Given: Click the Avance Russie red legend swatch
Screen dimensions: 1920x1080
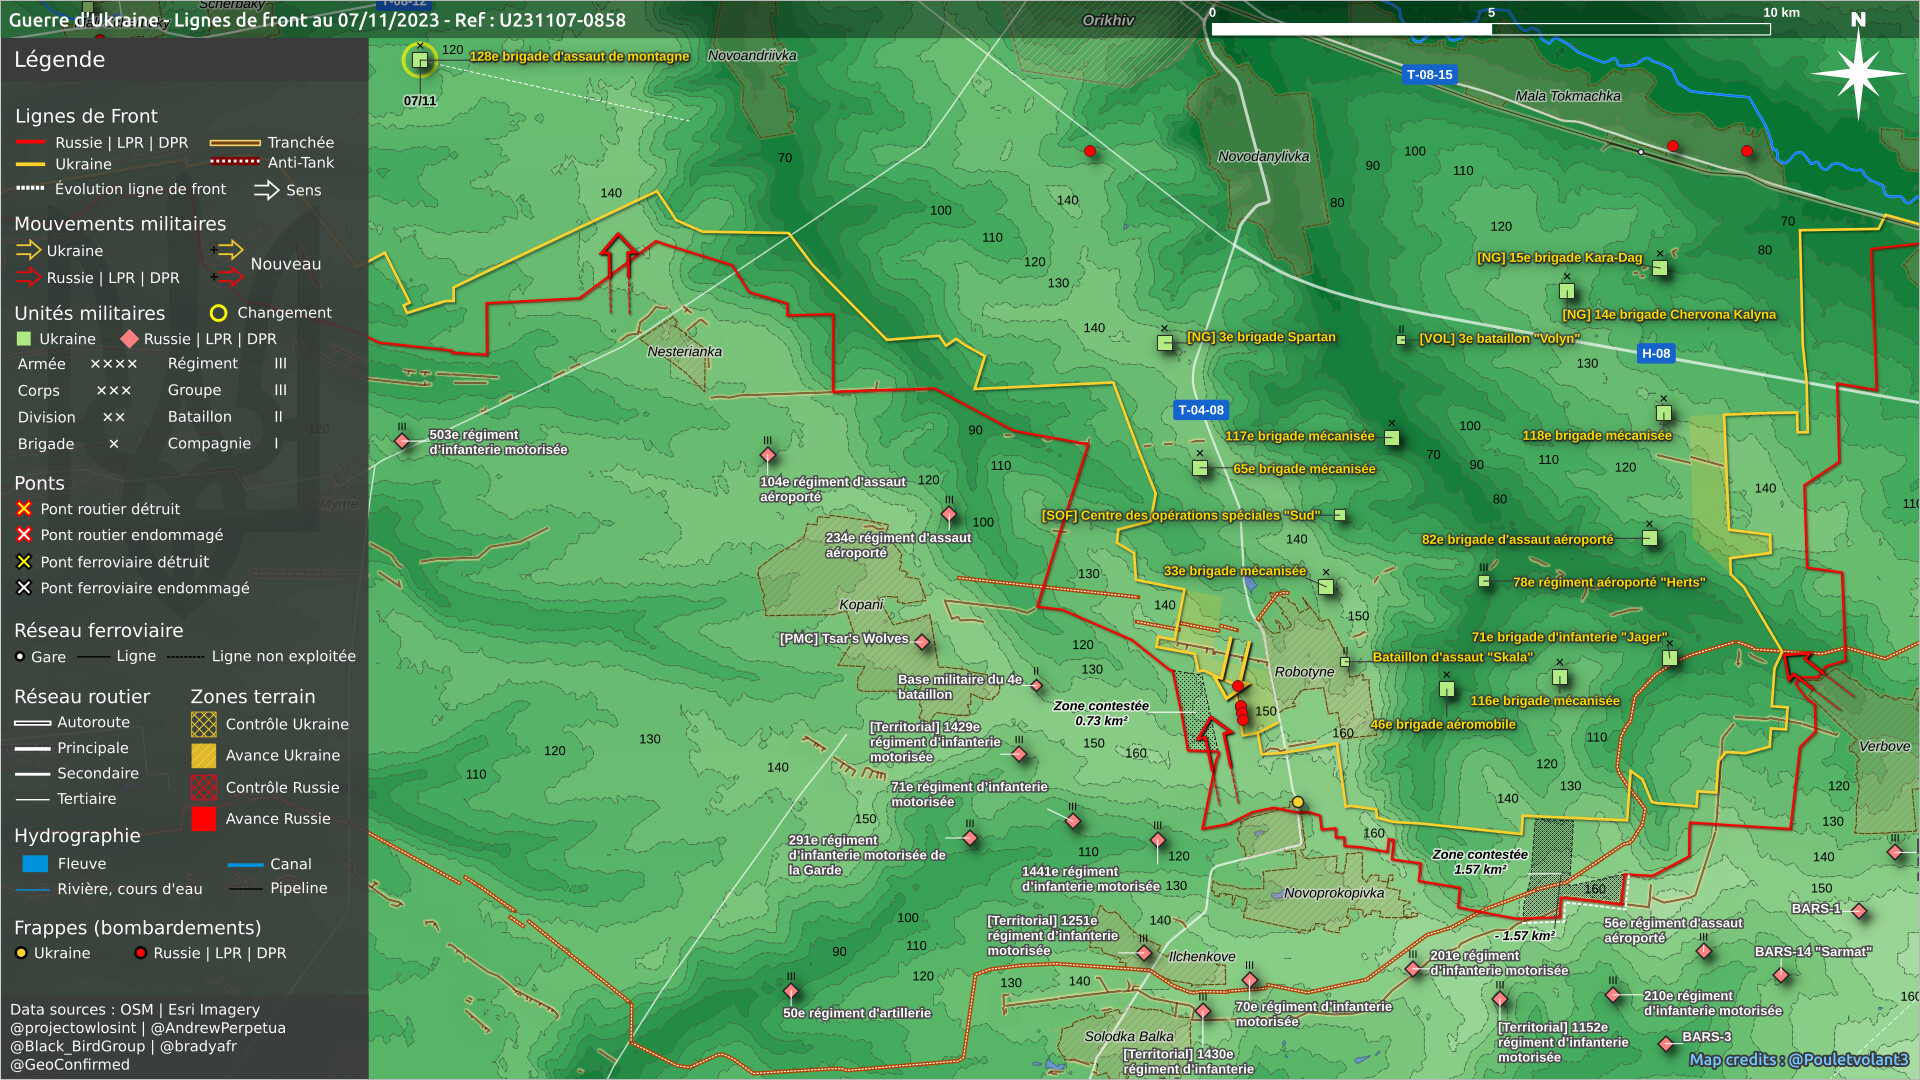Looking at the screenshot, I should 204,819.
